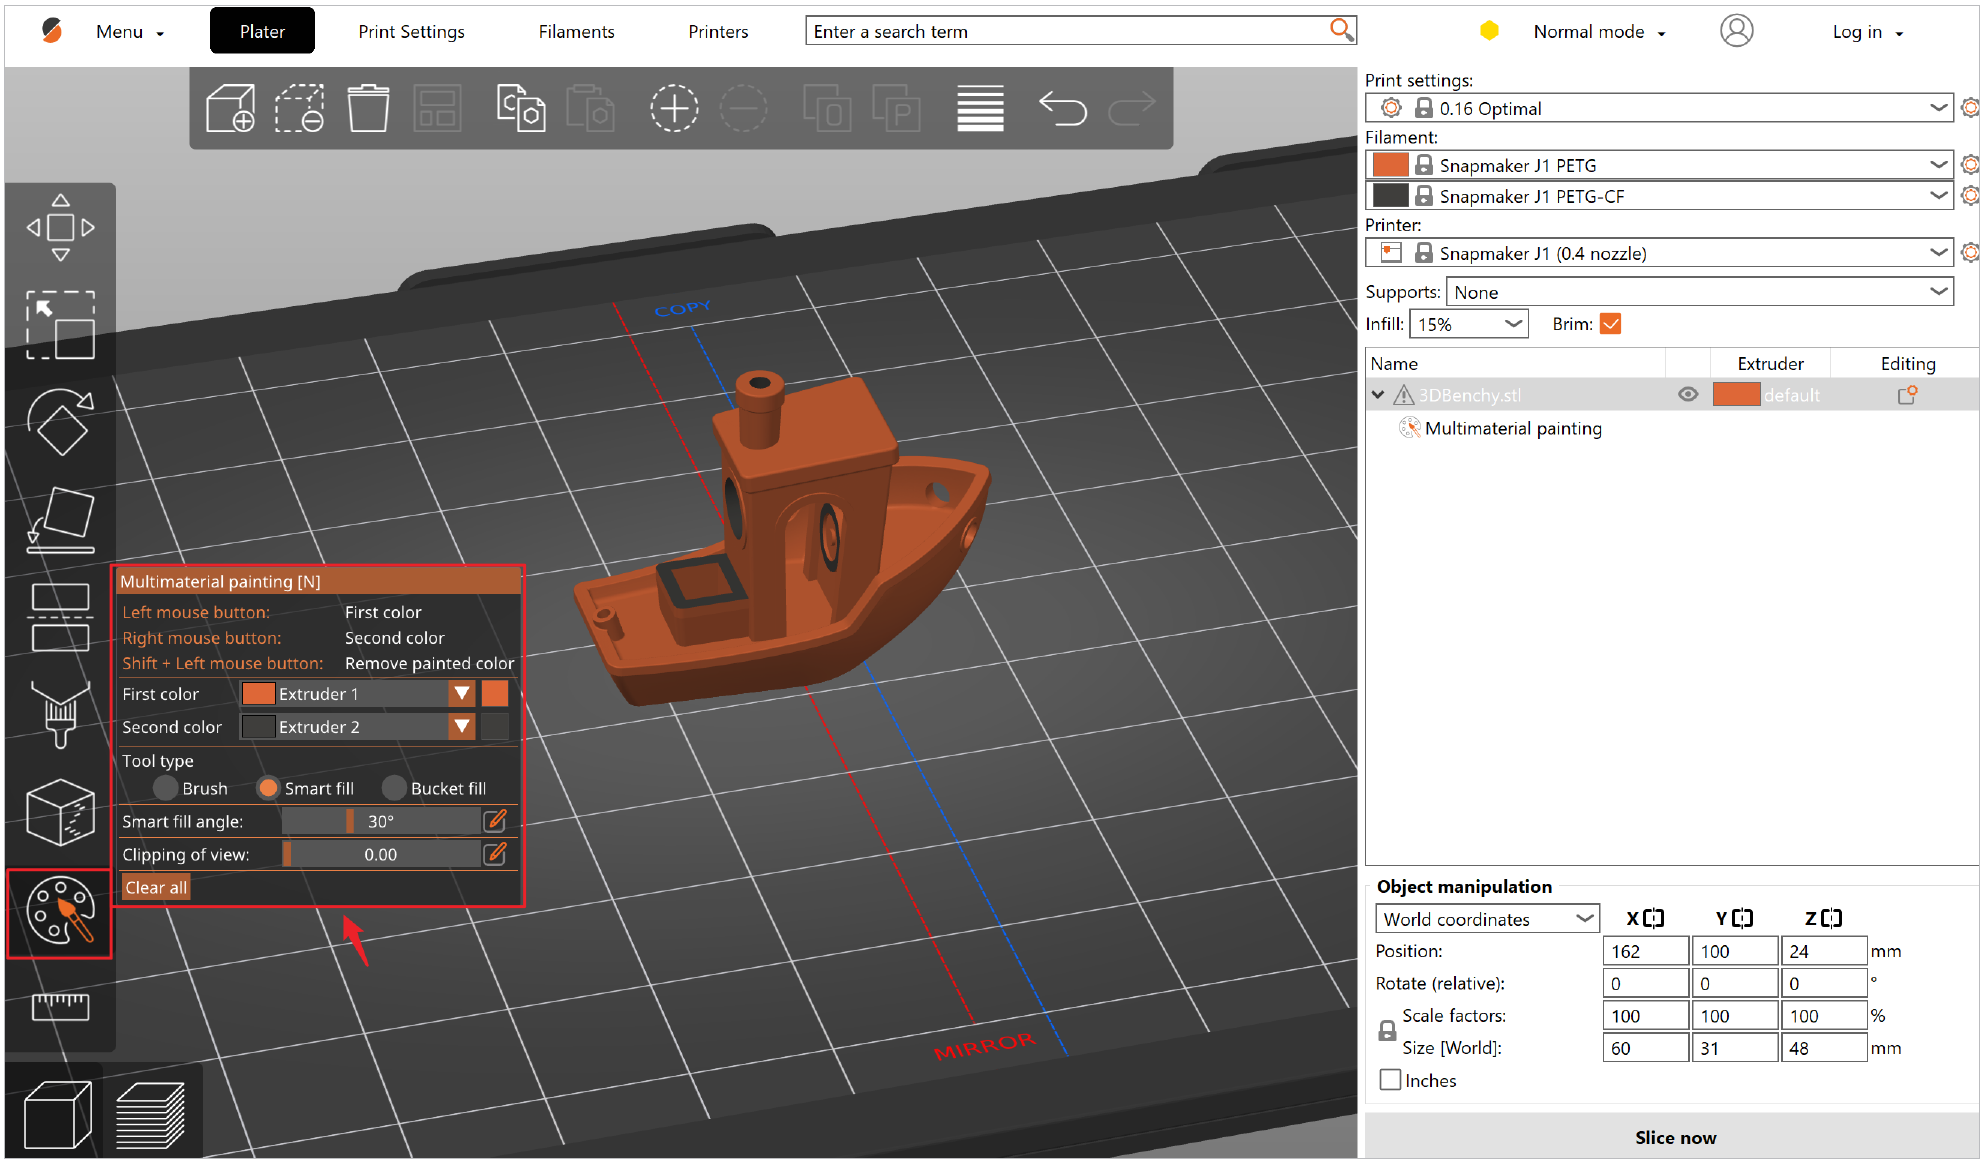This screenshot has width=1985, height=1165.
Task: Open the First color Extruder 1 dropdown
Action: [x=357, y=693]
